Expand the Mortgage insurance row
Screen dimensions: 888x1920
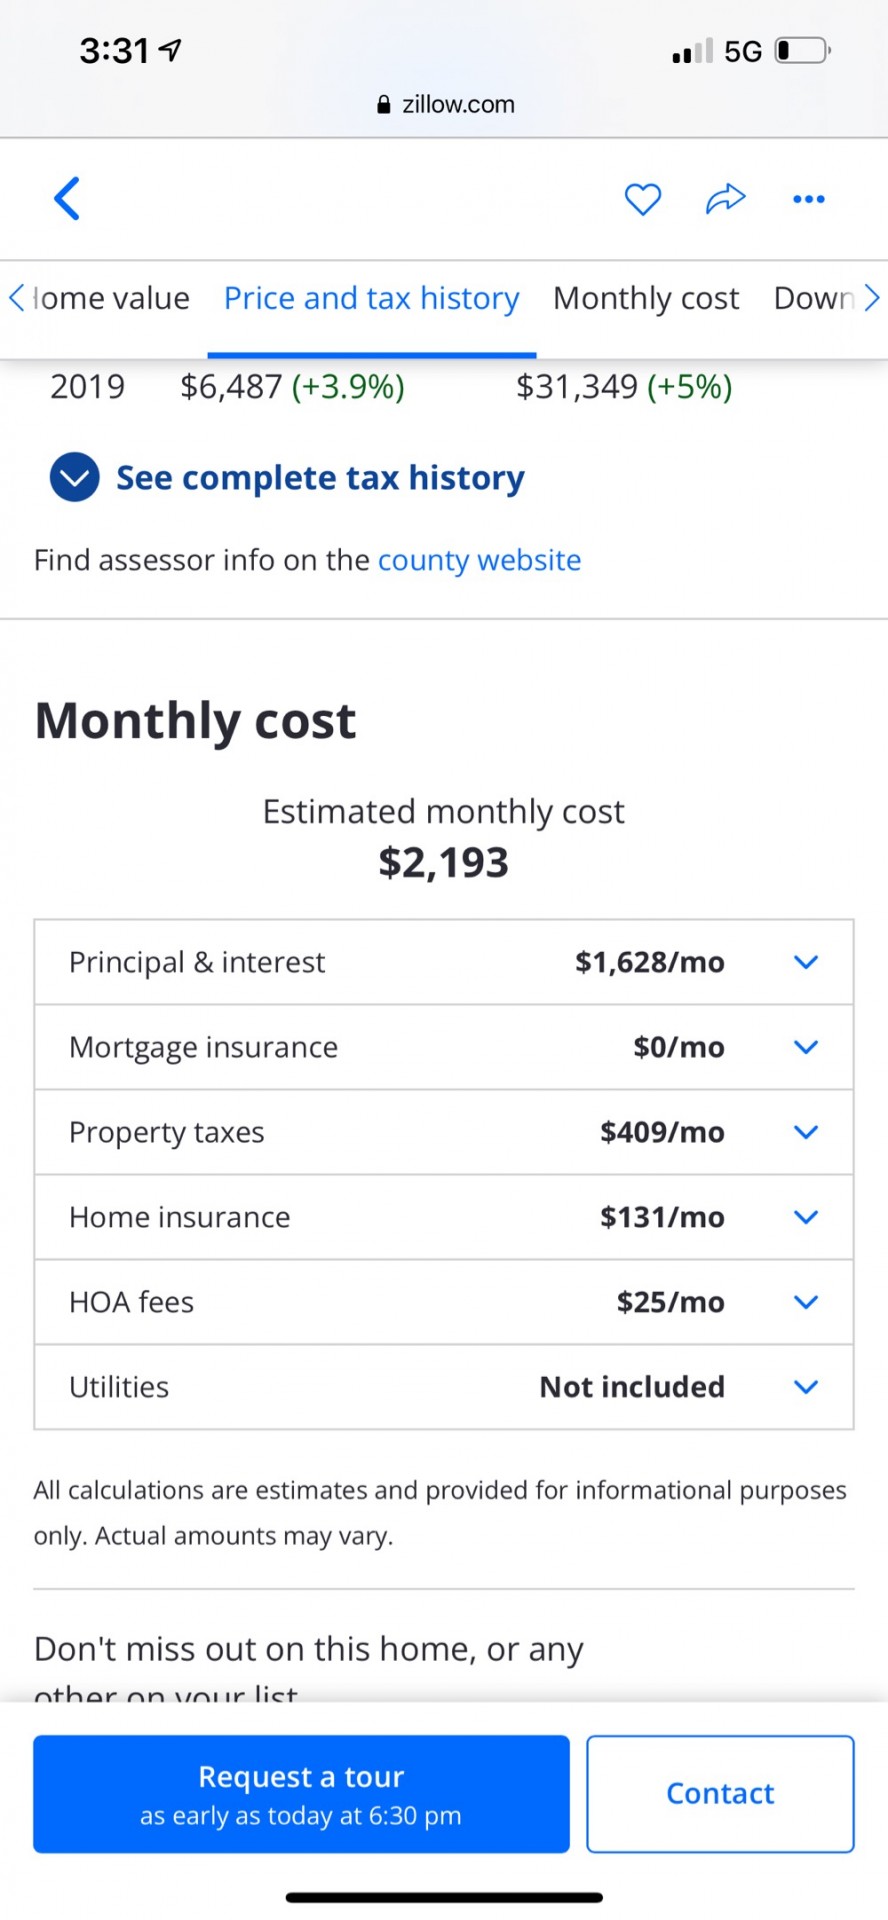[x=444, y=1047]
